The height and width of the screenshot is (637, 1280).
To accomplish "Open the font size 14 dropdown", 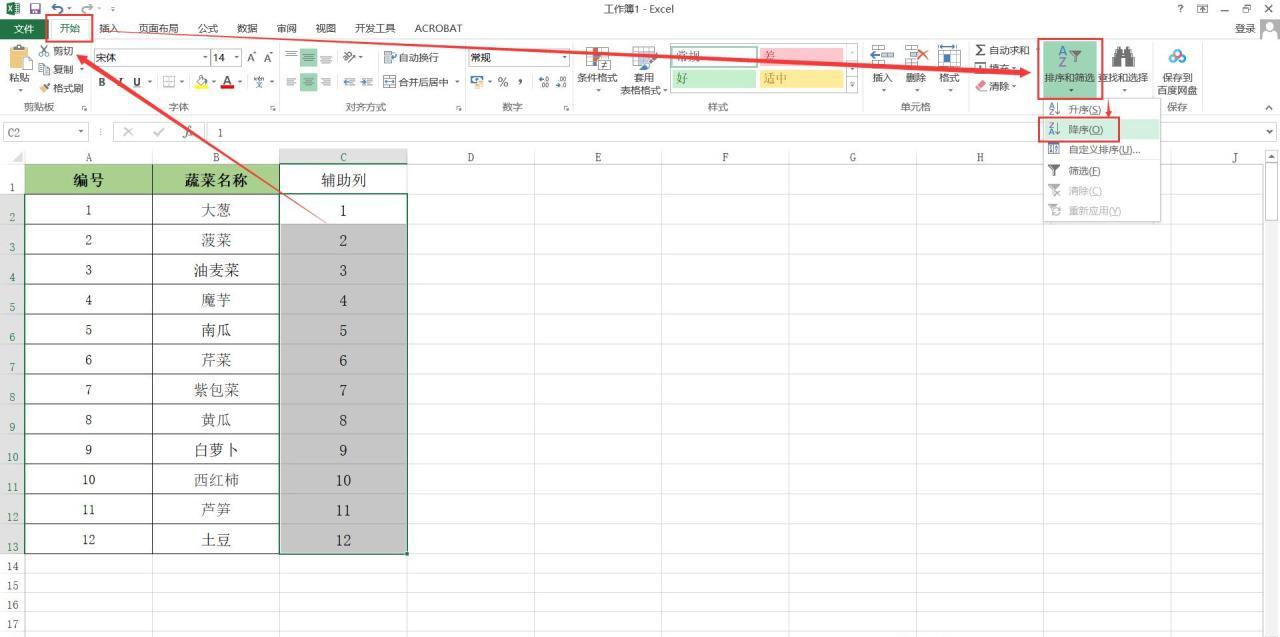I will (x=236, y=58).
